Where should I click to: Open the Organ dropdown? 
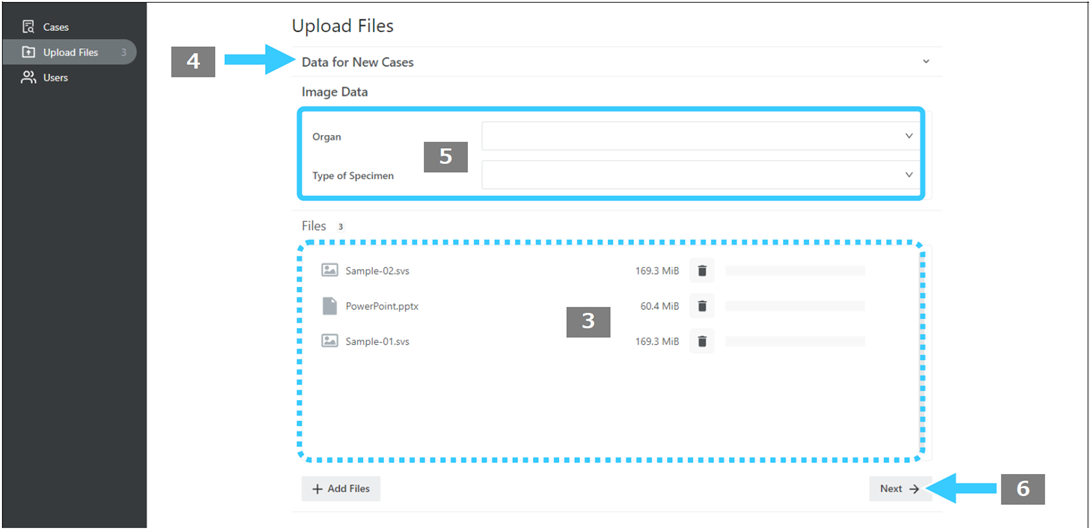(x=700, y=136)
